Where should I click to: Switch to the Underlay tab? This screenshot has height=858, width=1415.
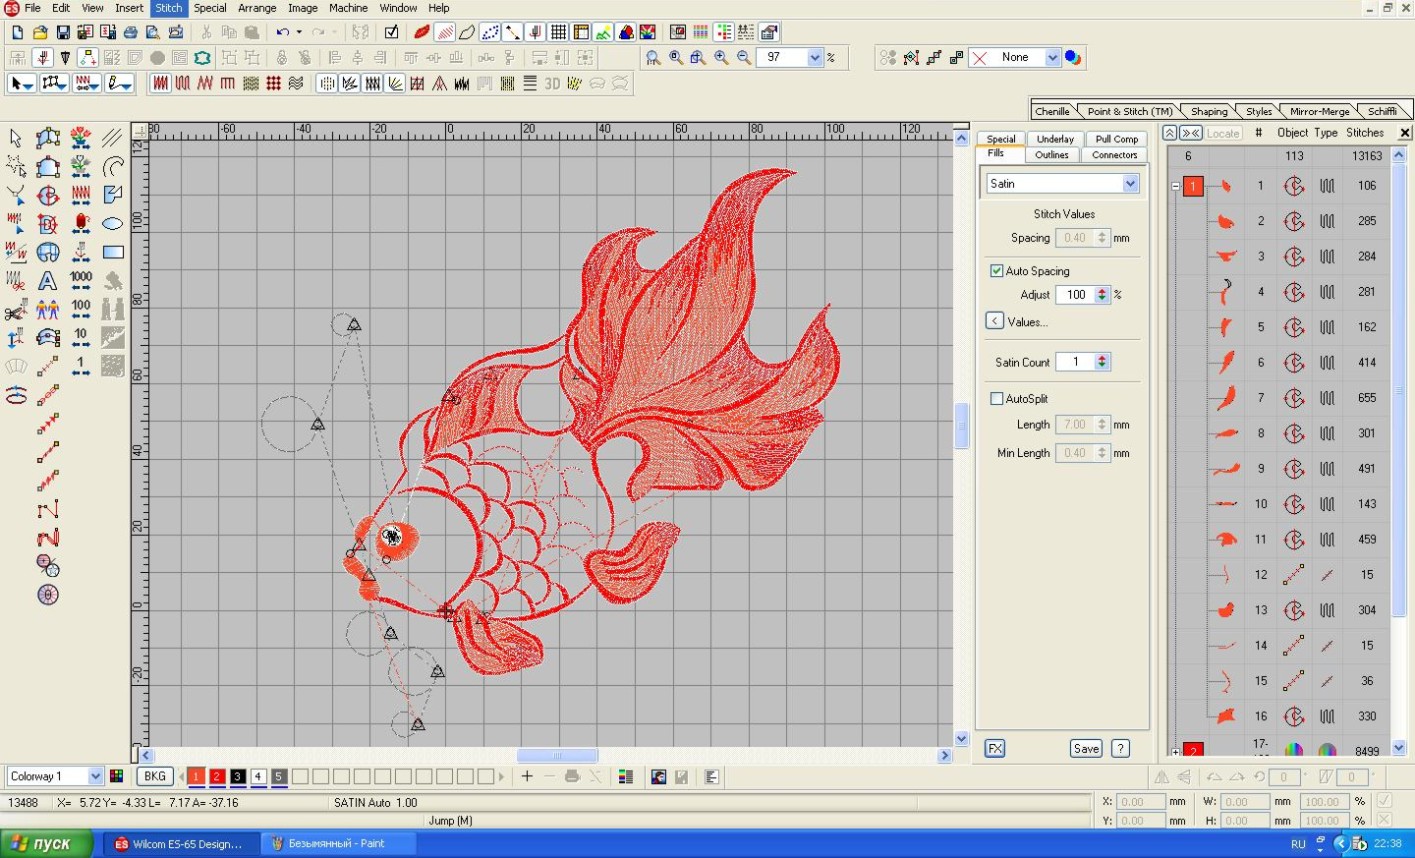pos(1055,139)
